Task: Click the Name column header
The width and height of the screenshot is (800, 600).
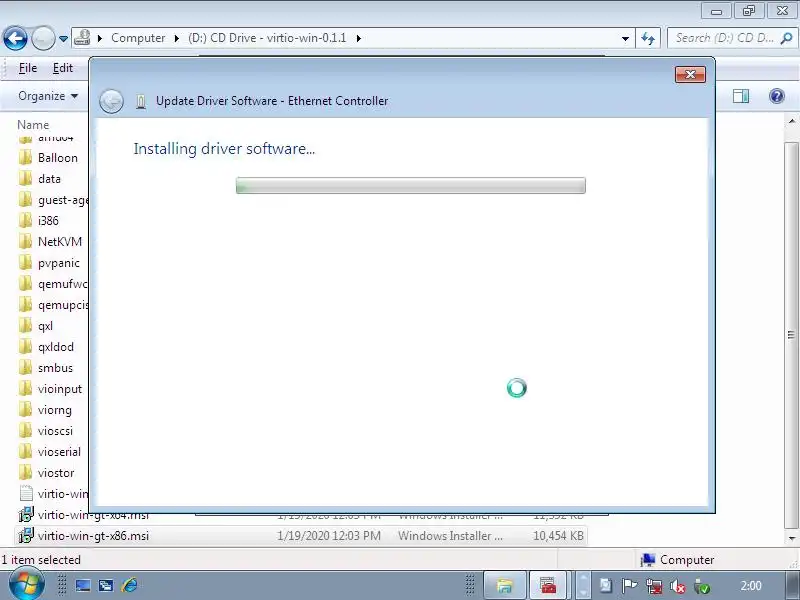Action: (33, 124)
